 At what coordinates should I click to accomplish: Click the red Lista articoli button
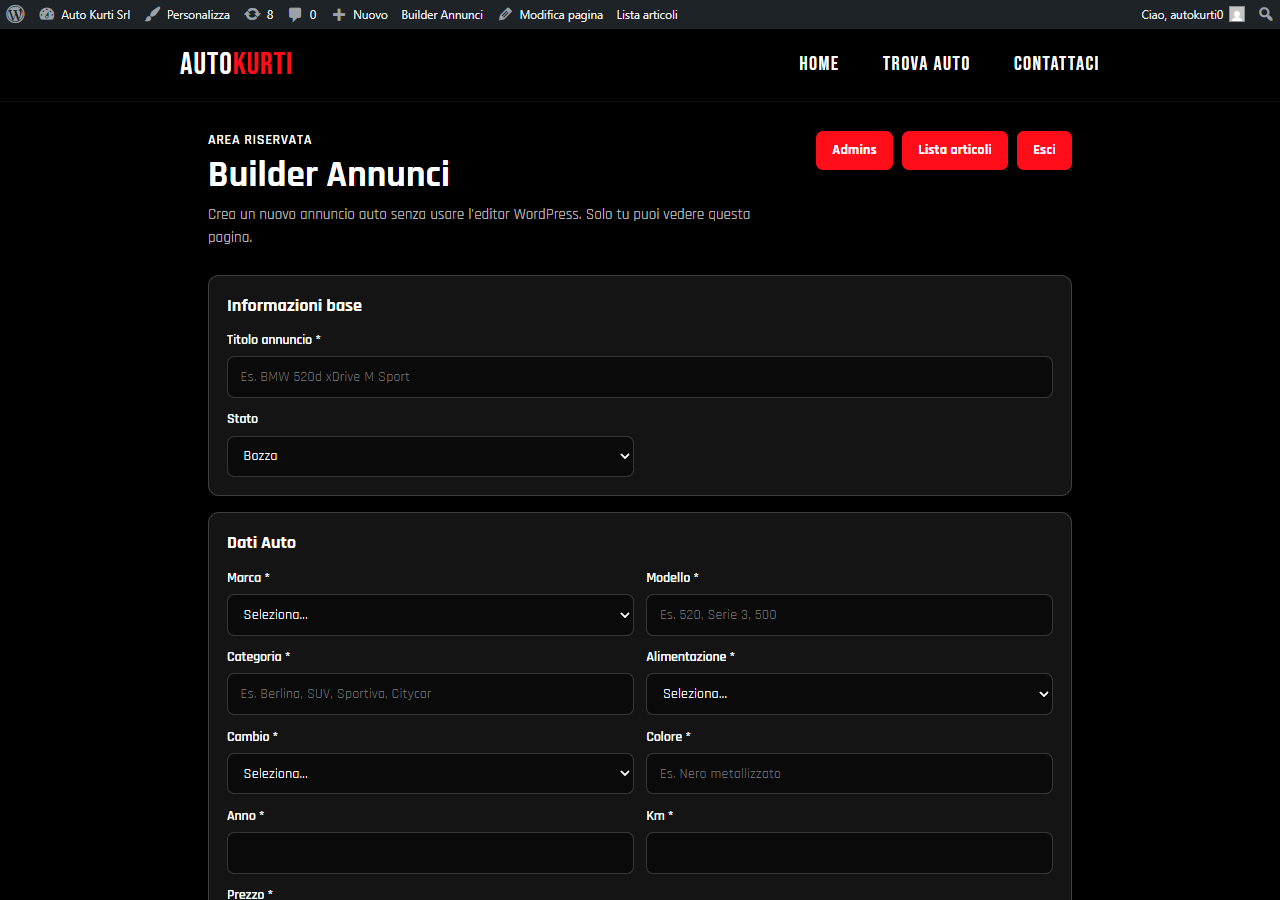tap(955, 150)
